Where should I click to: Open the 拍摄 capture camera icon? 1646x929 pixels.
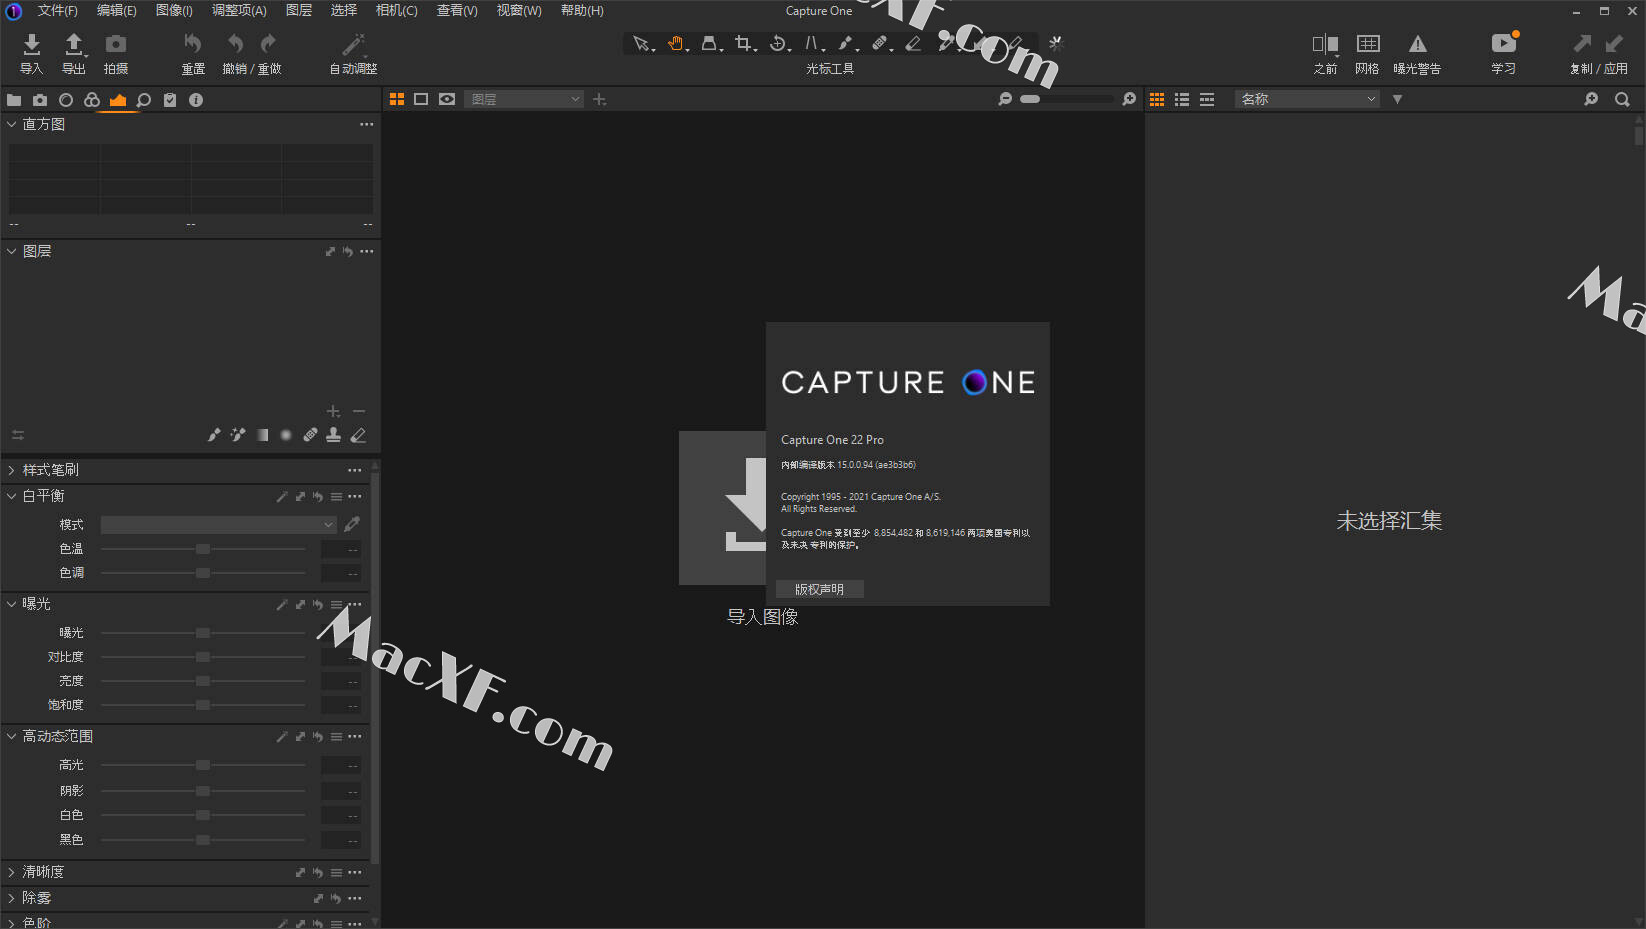tap(116, 43)
